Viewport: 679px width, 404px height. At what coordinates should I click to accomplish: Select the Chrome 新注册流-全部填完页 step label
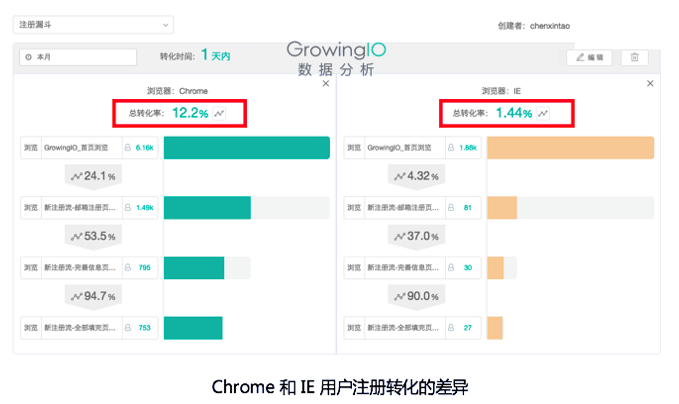pos(80,328)
